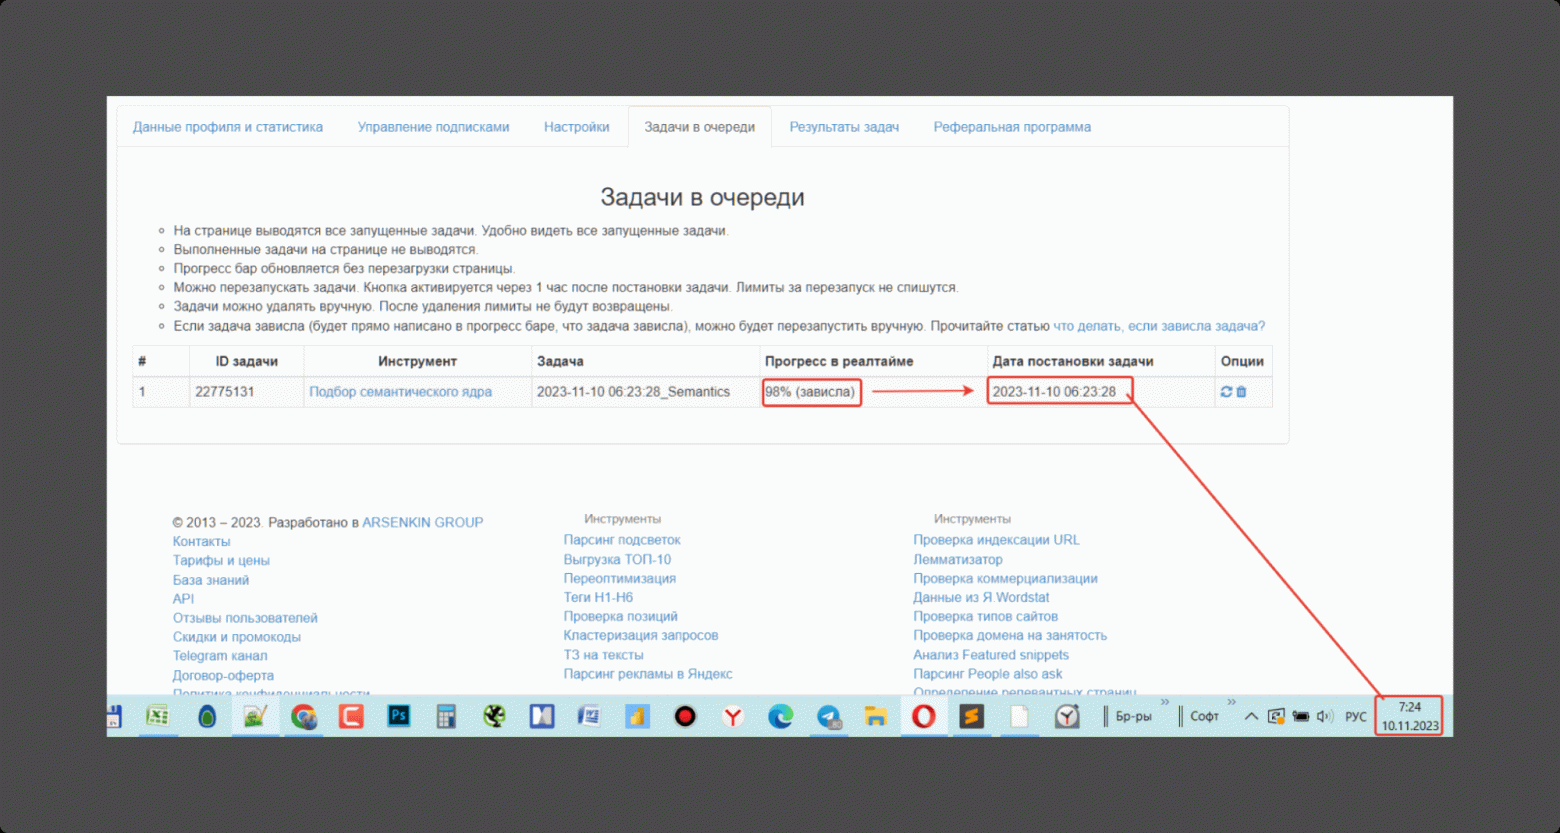Image resolution: width=1560 pixels, height=833 pixels.
Task: Select the Задачи в очереди tab
Action: (x=699, y=127)
